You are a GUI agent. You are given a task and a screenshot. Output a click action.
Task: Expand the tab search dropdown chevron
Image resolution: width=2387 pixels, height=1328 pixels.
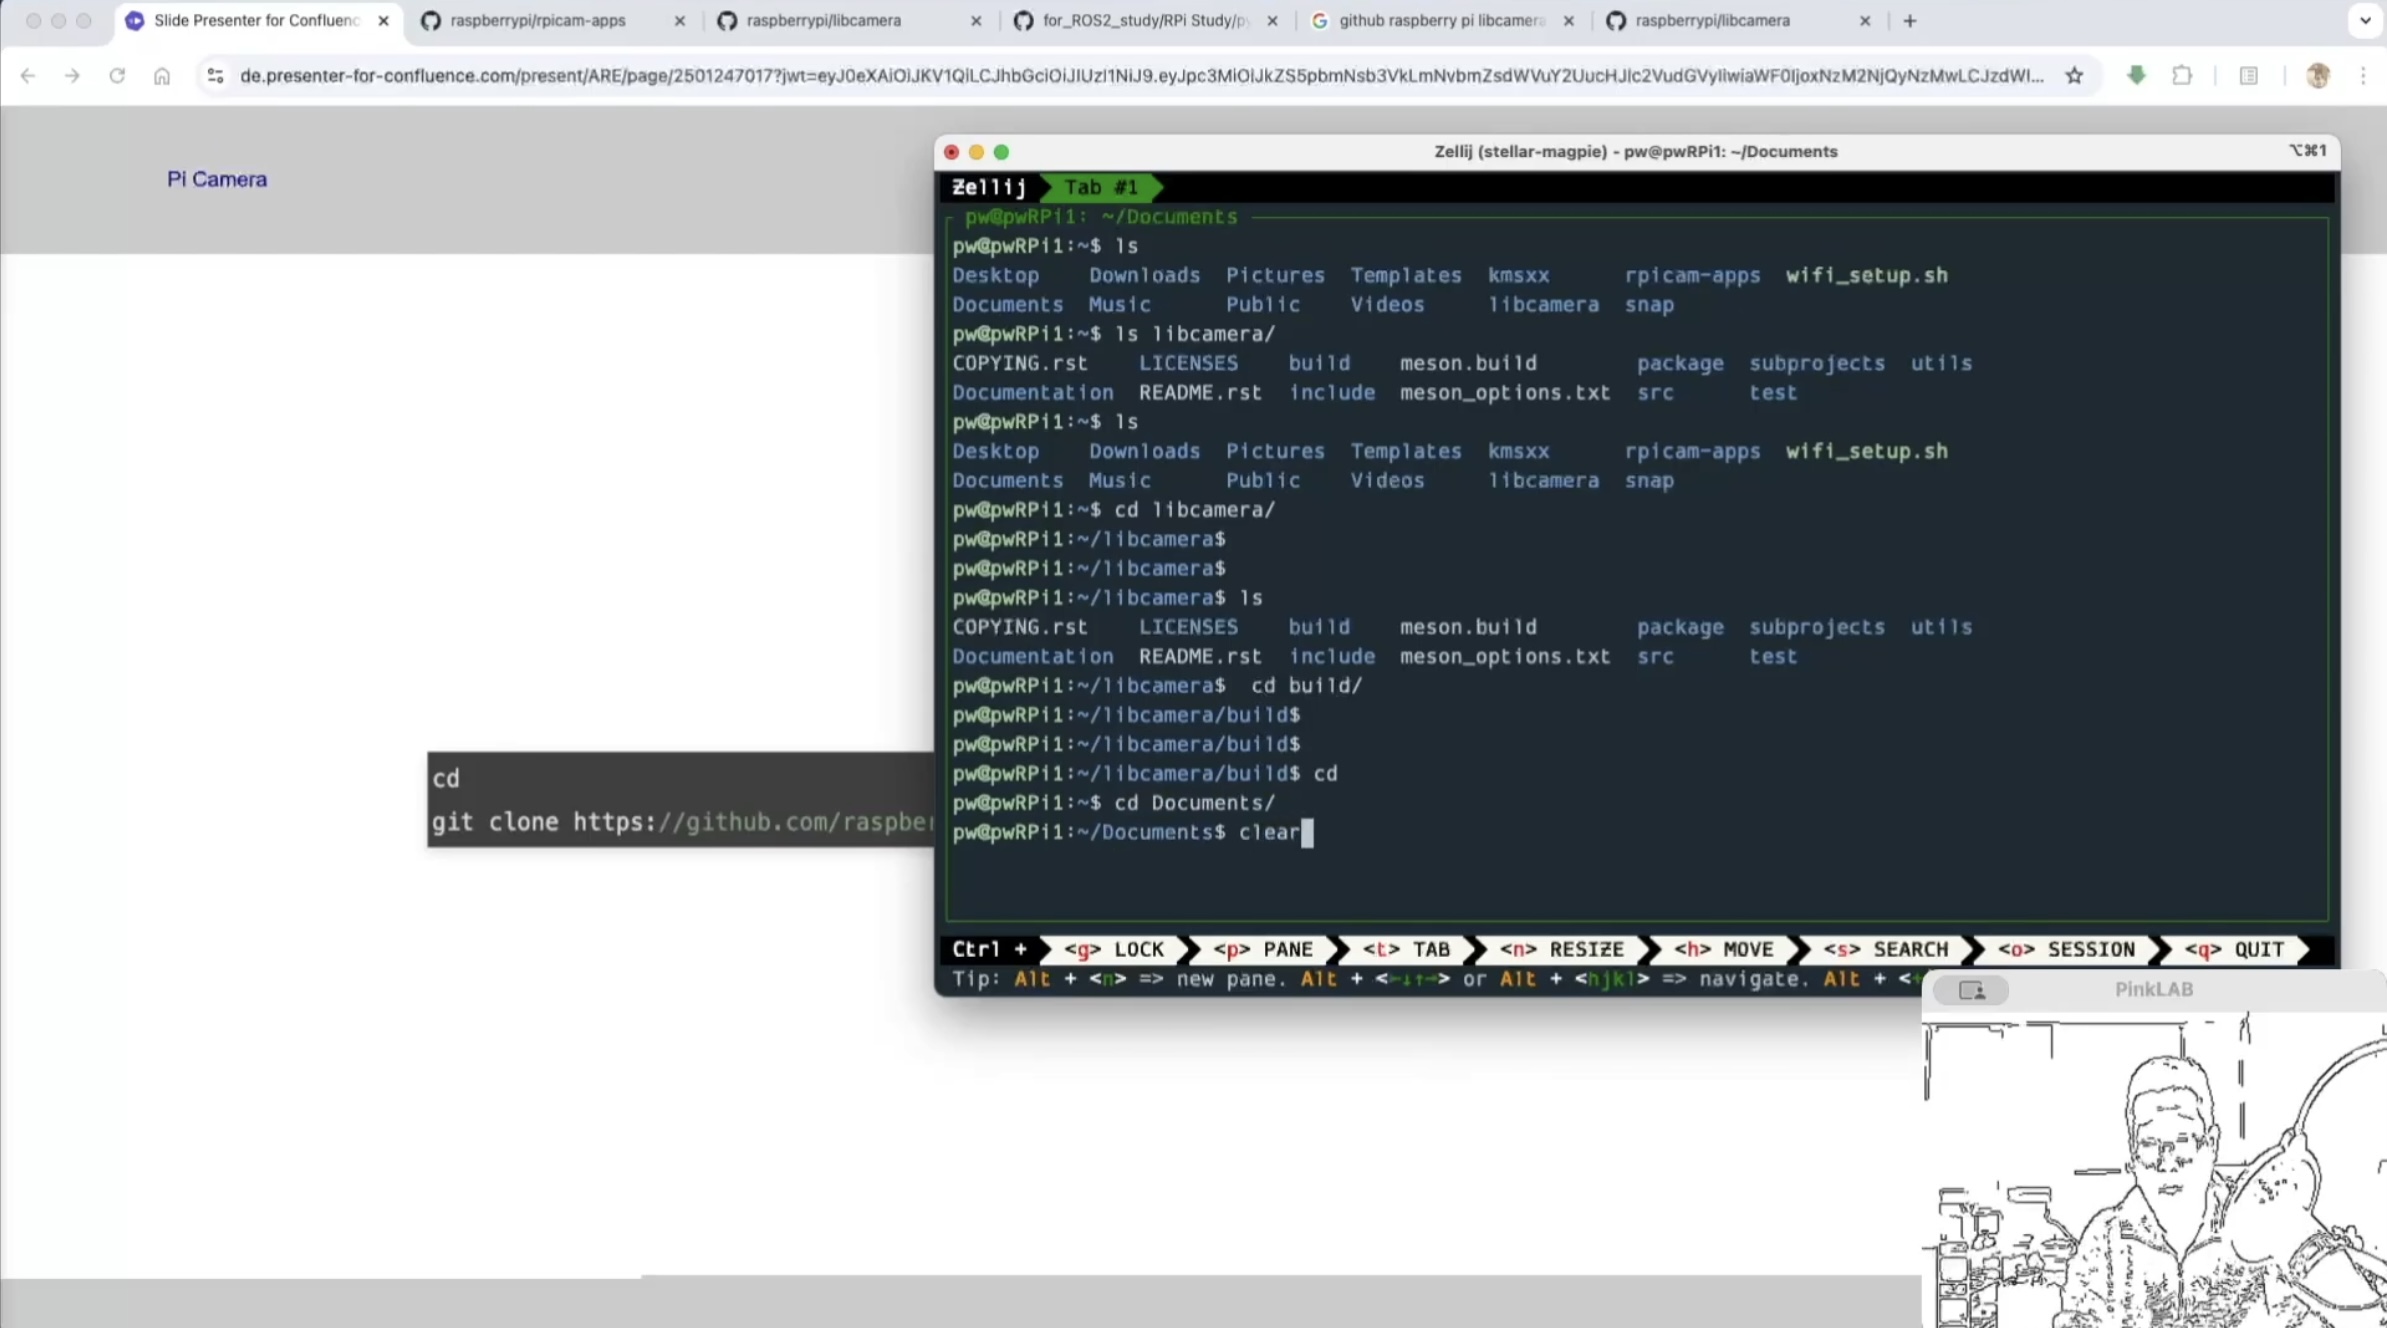[x=2364, y=20]
